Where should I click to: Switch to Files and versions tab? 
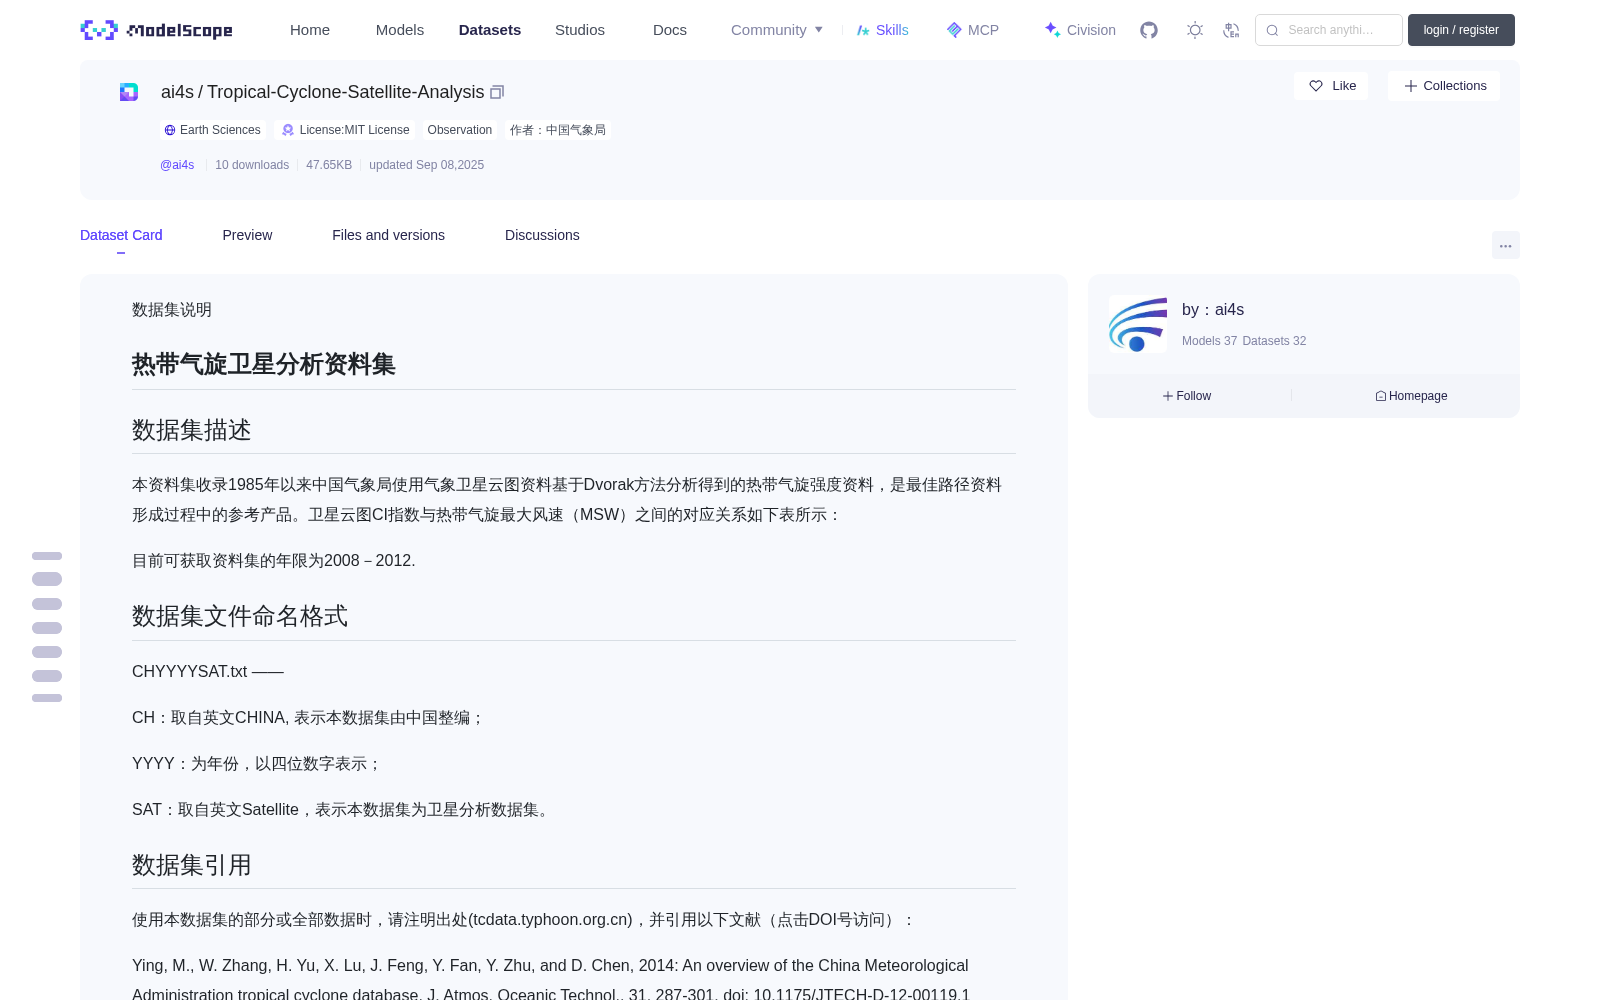tap(388, 235)
